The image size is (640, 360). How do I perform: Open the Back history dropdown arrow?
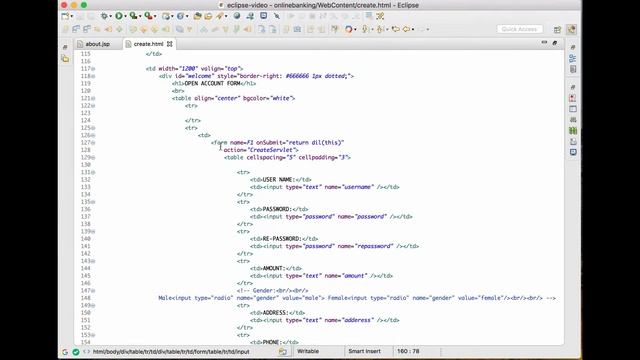(x=413, y=29)
